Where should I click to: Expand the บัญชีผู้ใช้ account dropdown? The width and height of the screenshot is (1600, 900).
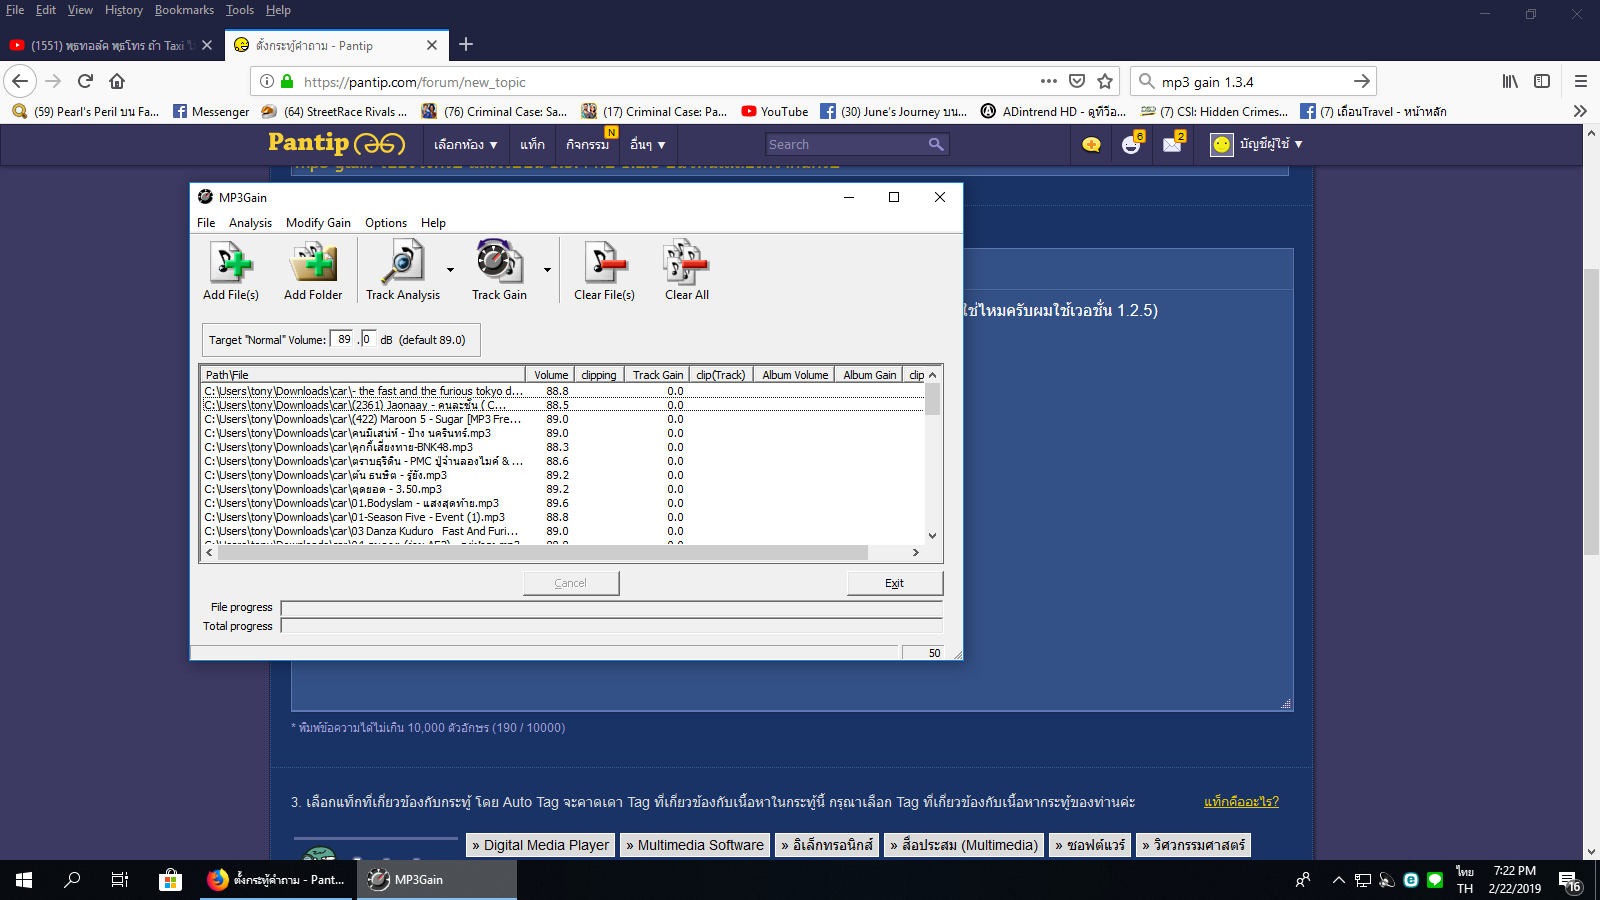1257,144
